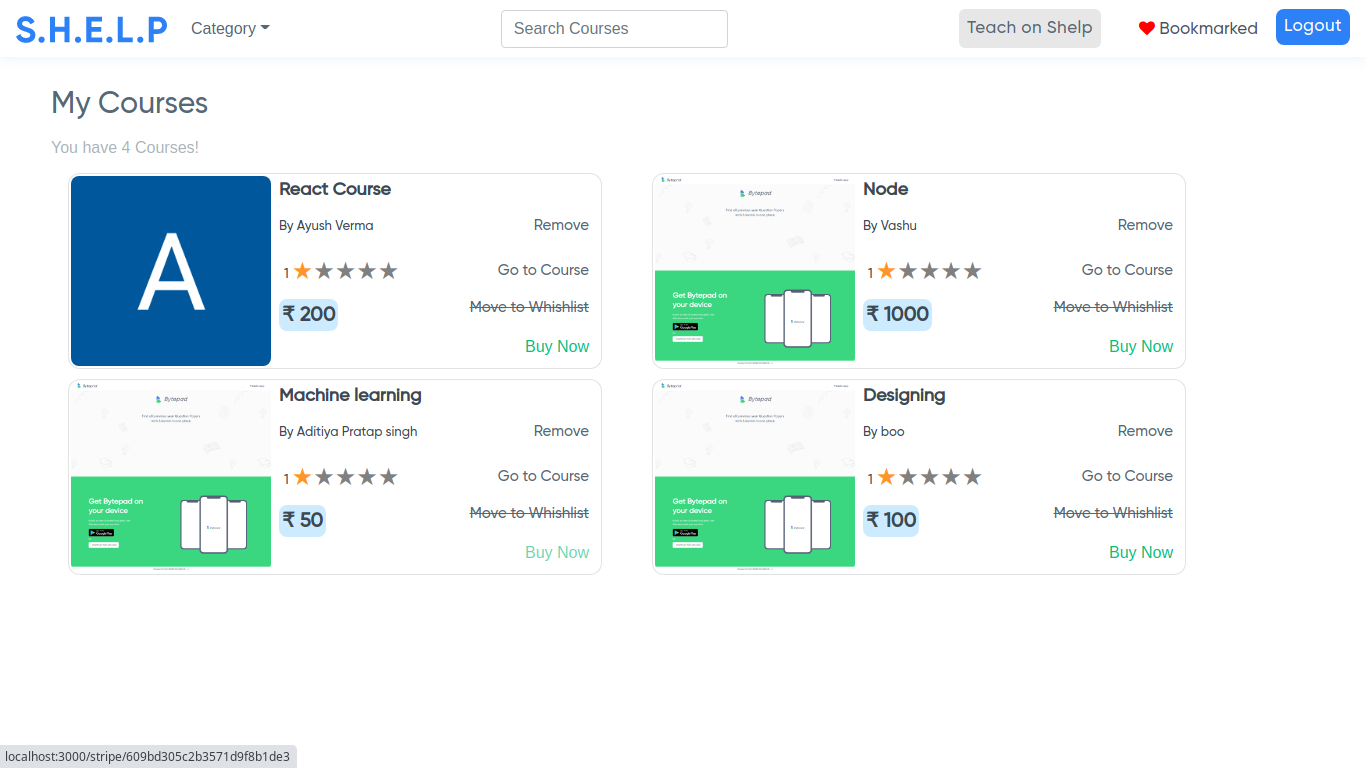Rate Machine learning five stars
This screenshot has width=1366, height=768.
[x=388, y=477]
